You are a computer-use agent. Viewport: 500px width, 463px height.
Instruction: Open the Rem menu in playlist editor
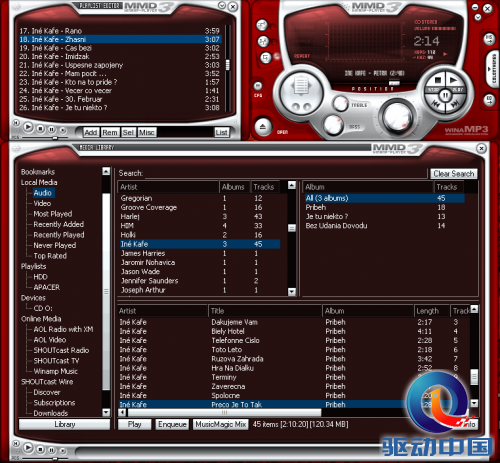(x=110, y=132)
